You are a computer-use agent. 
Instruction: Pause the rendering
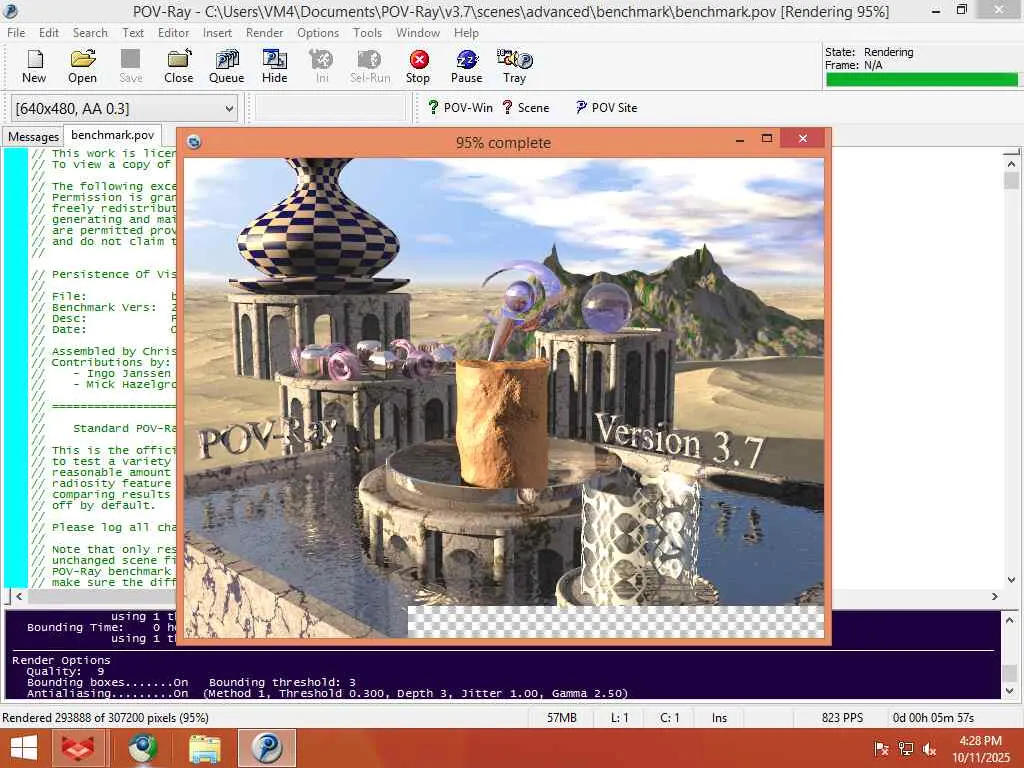466,67
